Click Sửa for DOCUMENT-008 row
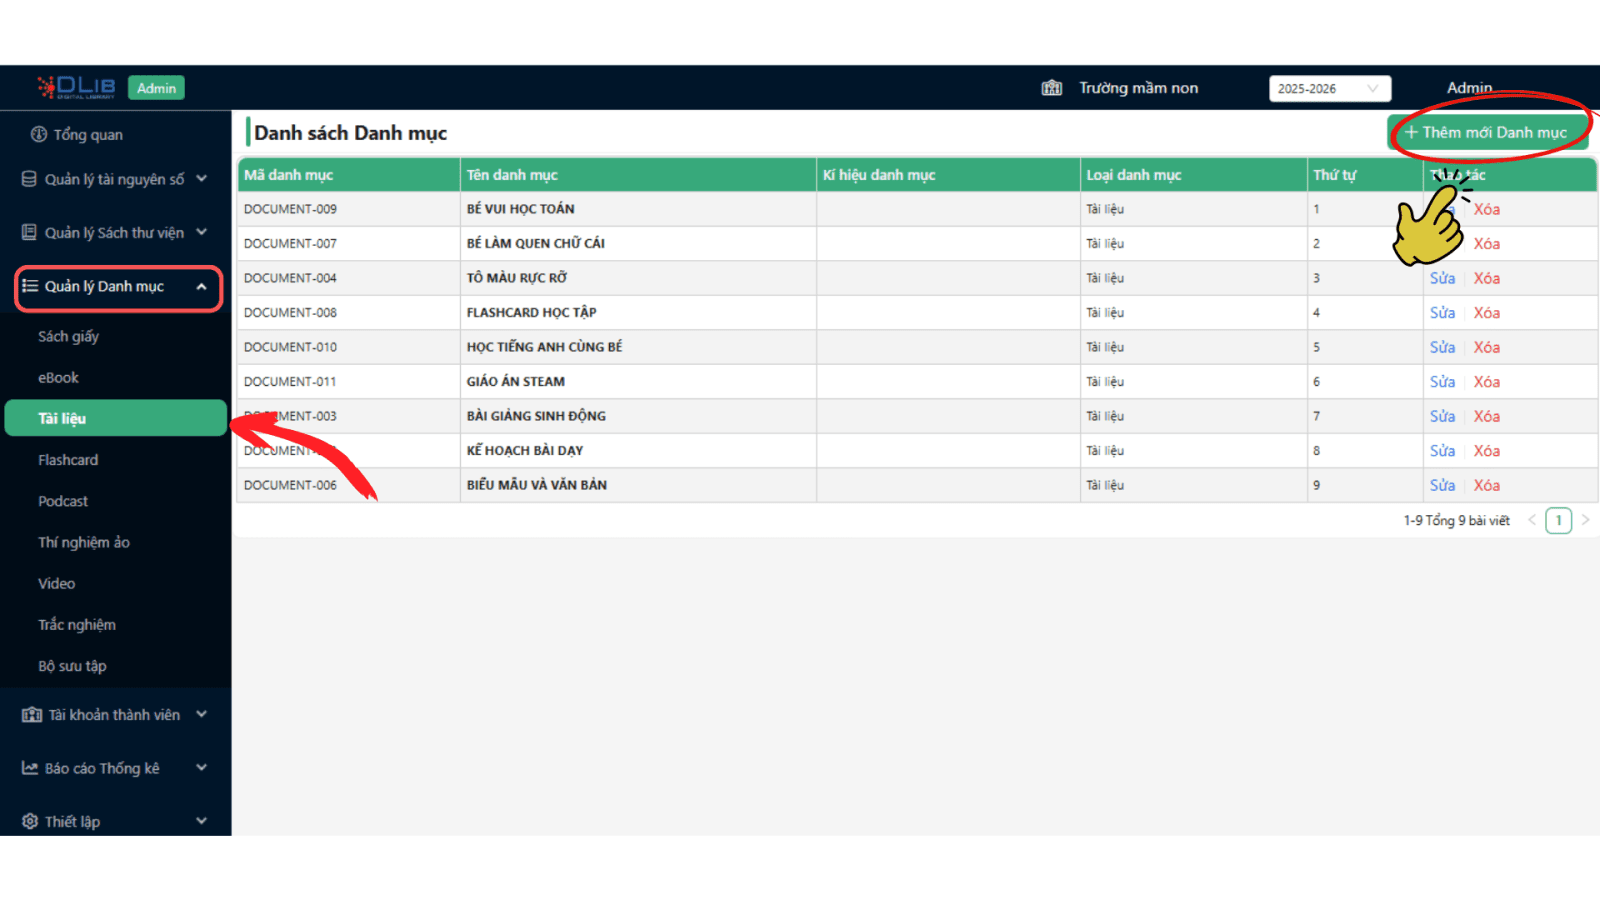Screen dimensions: 1600x900 [x=1442, y=313]
